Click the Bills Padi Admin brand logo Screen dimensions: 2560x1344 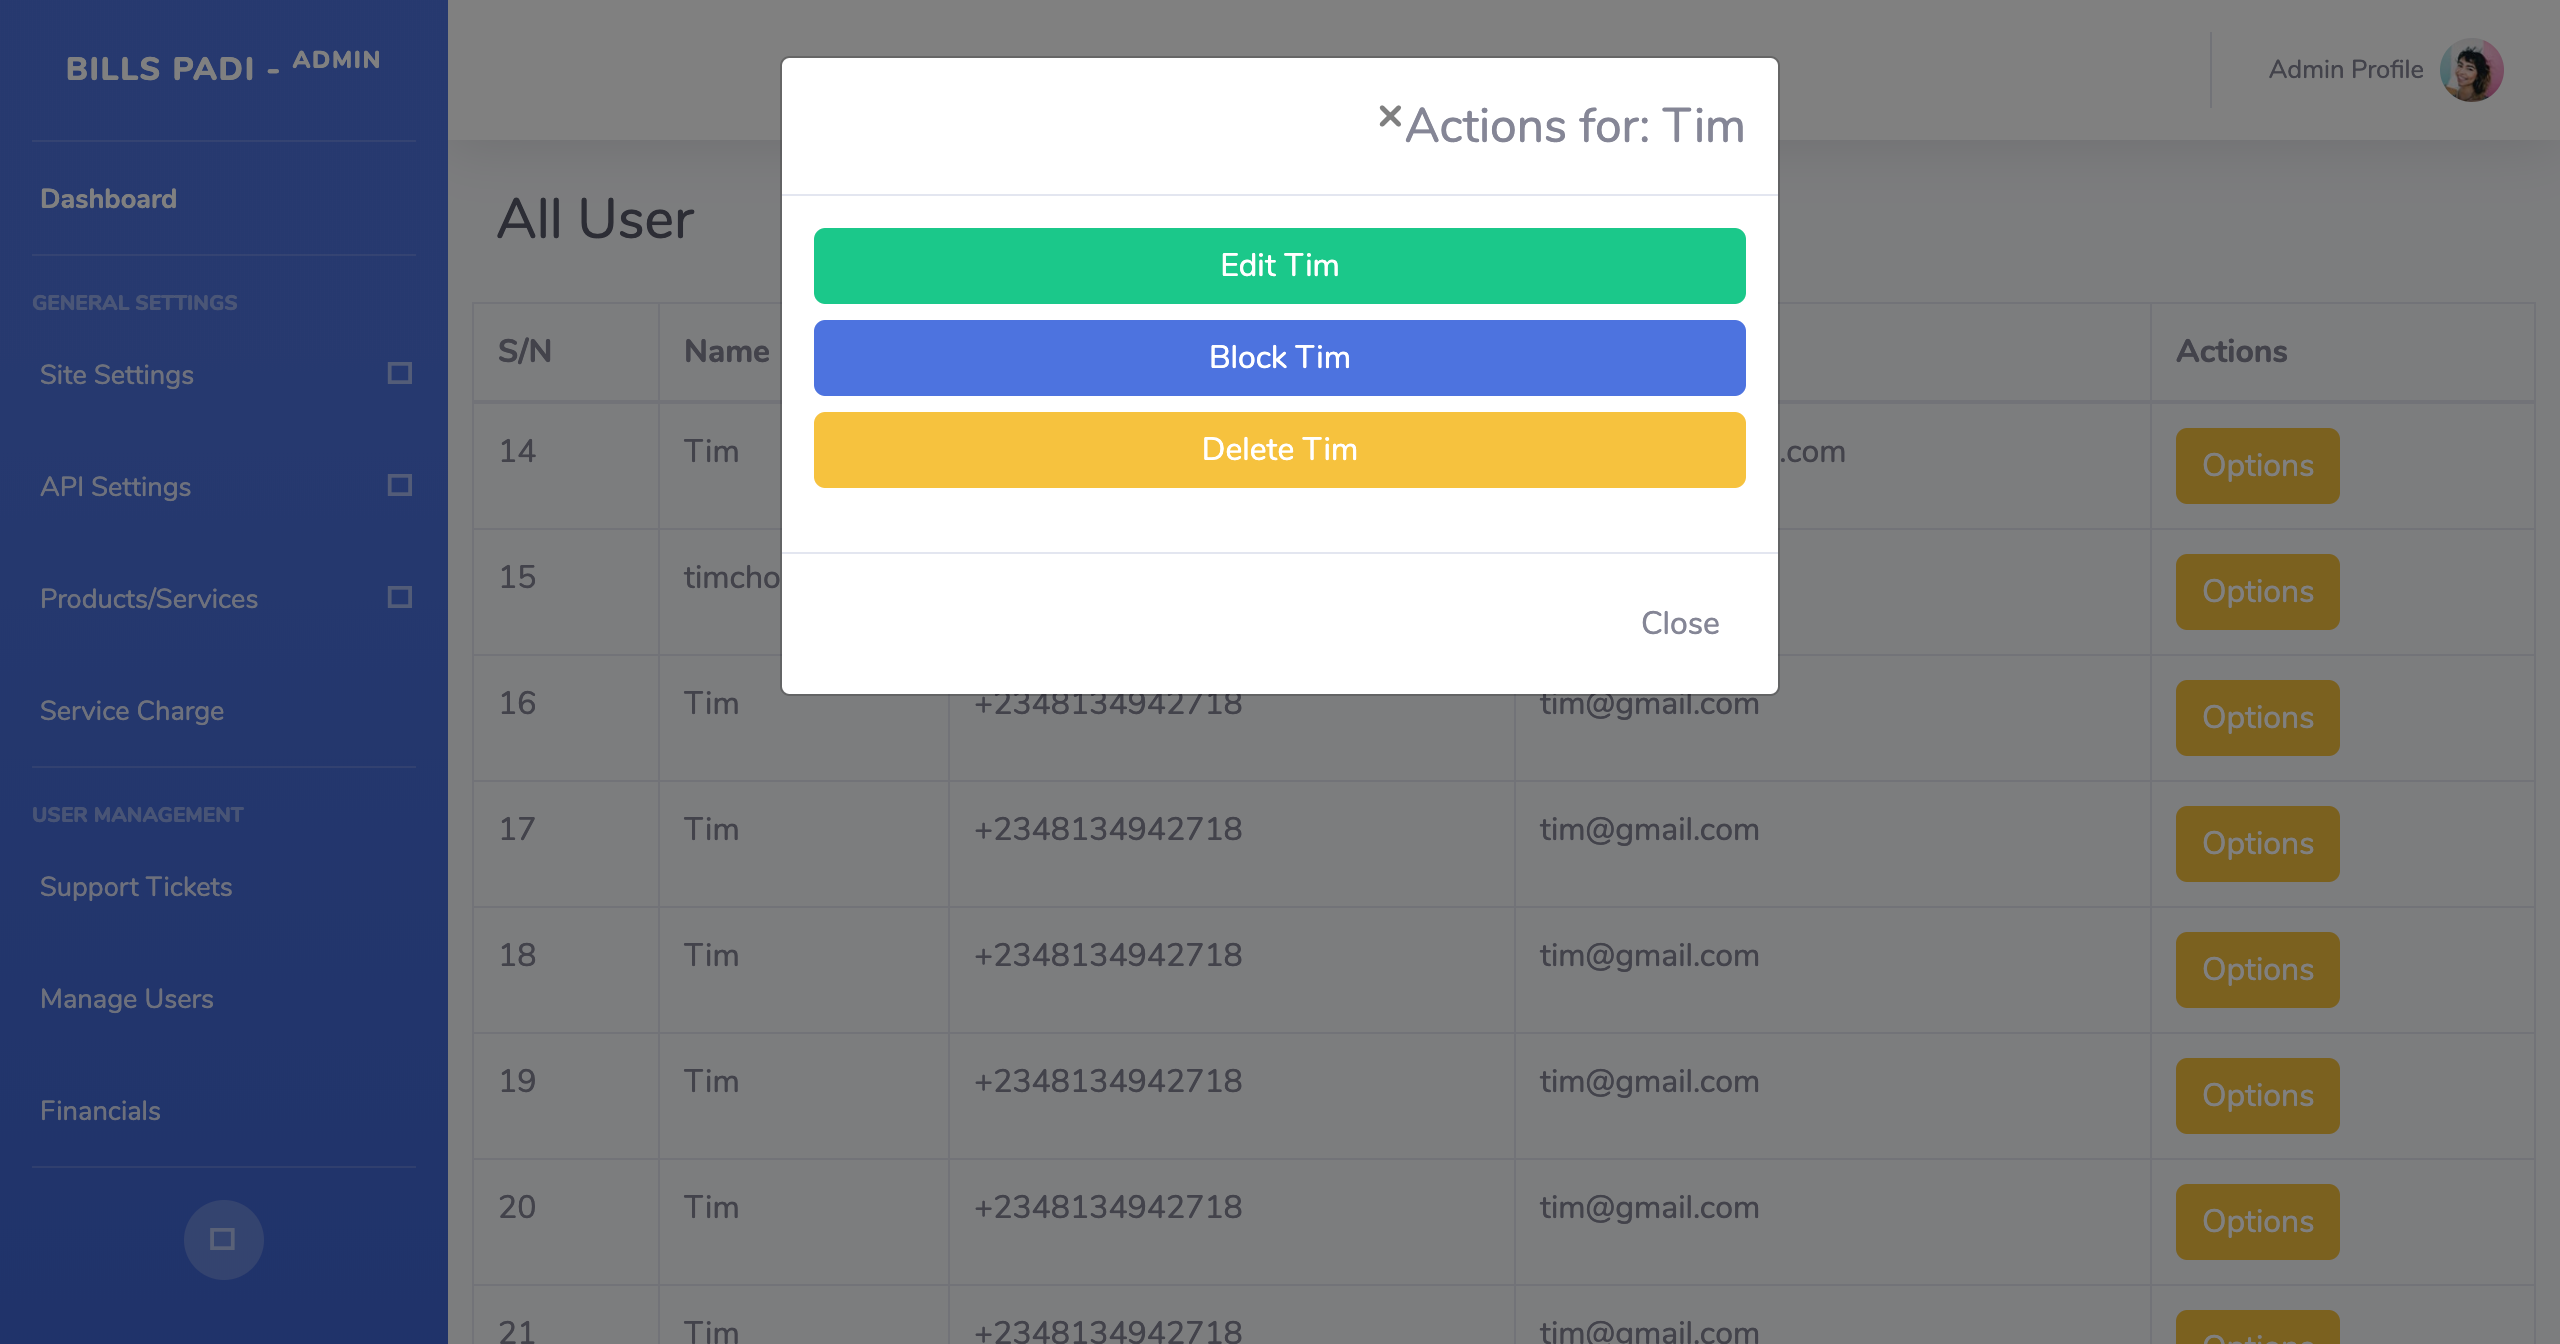223,66
